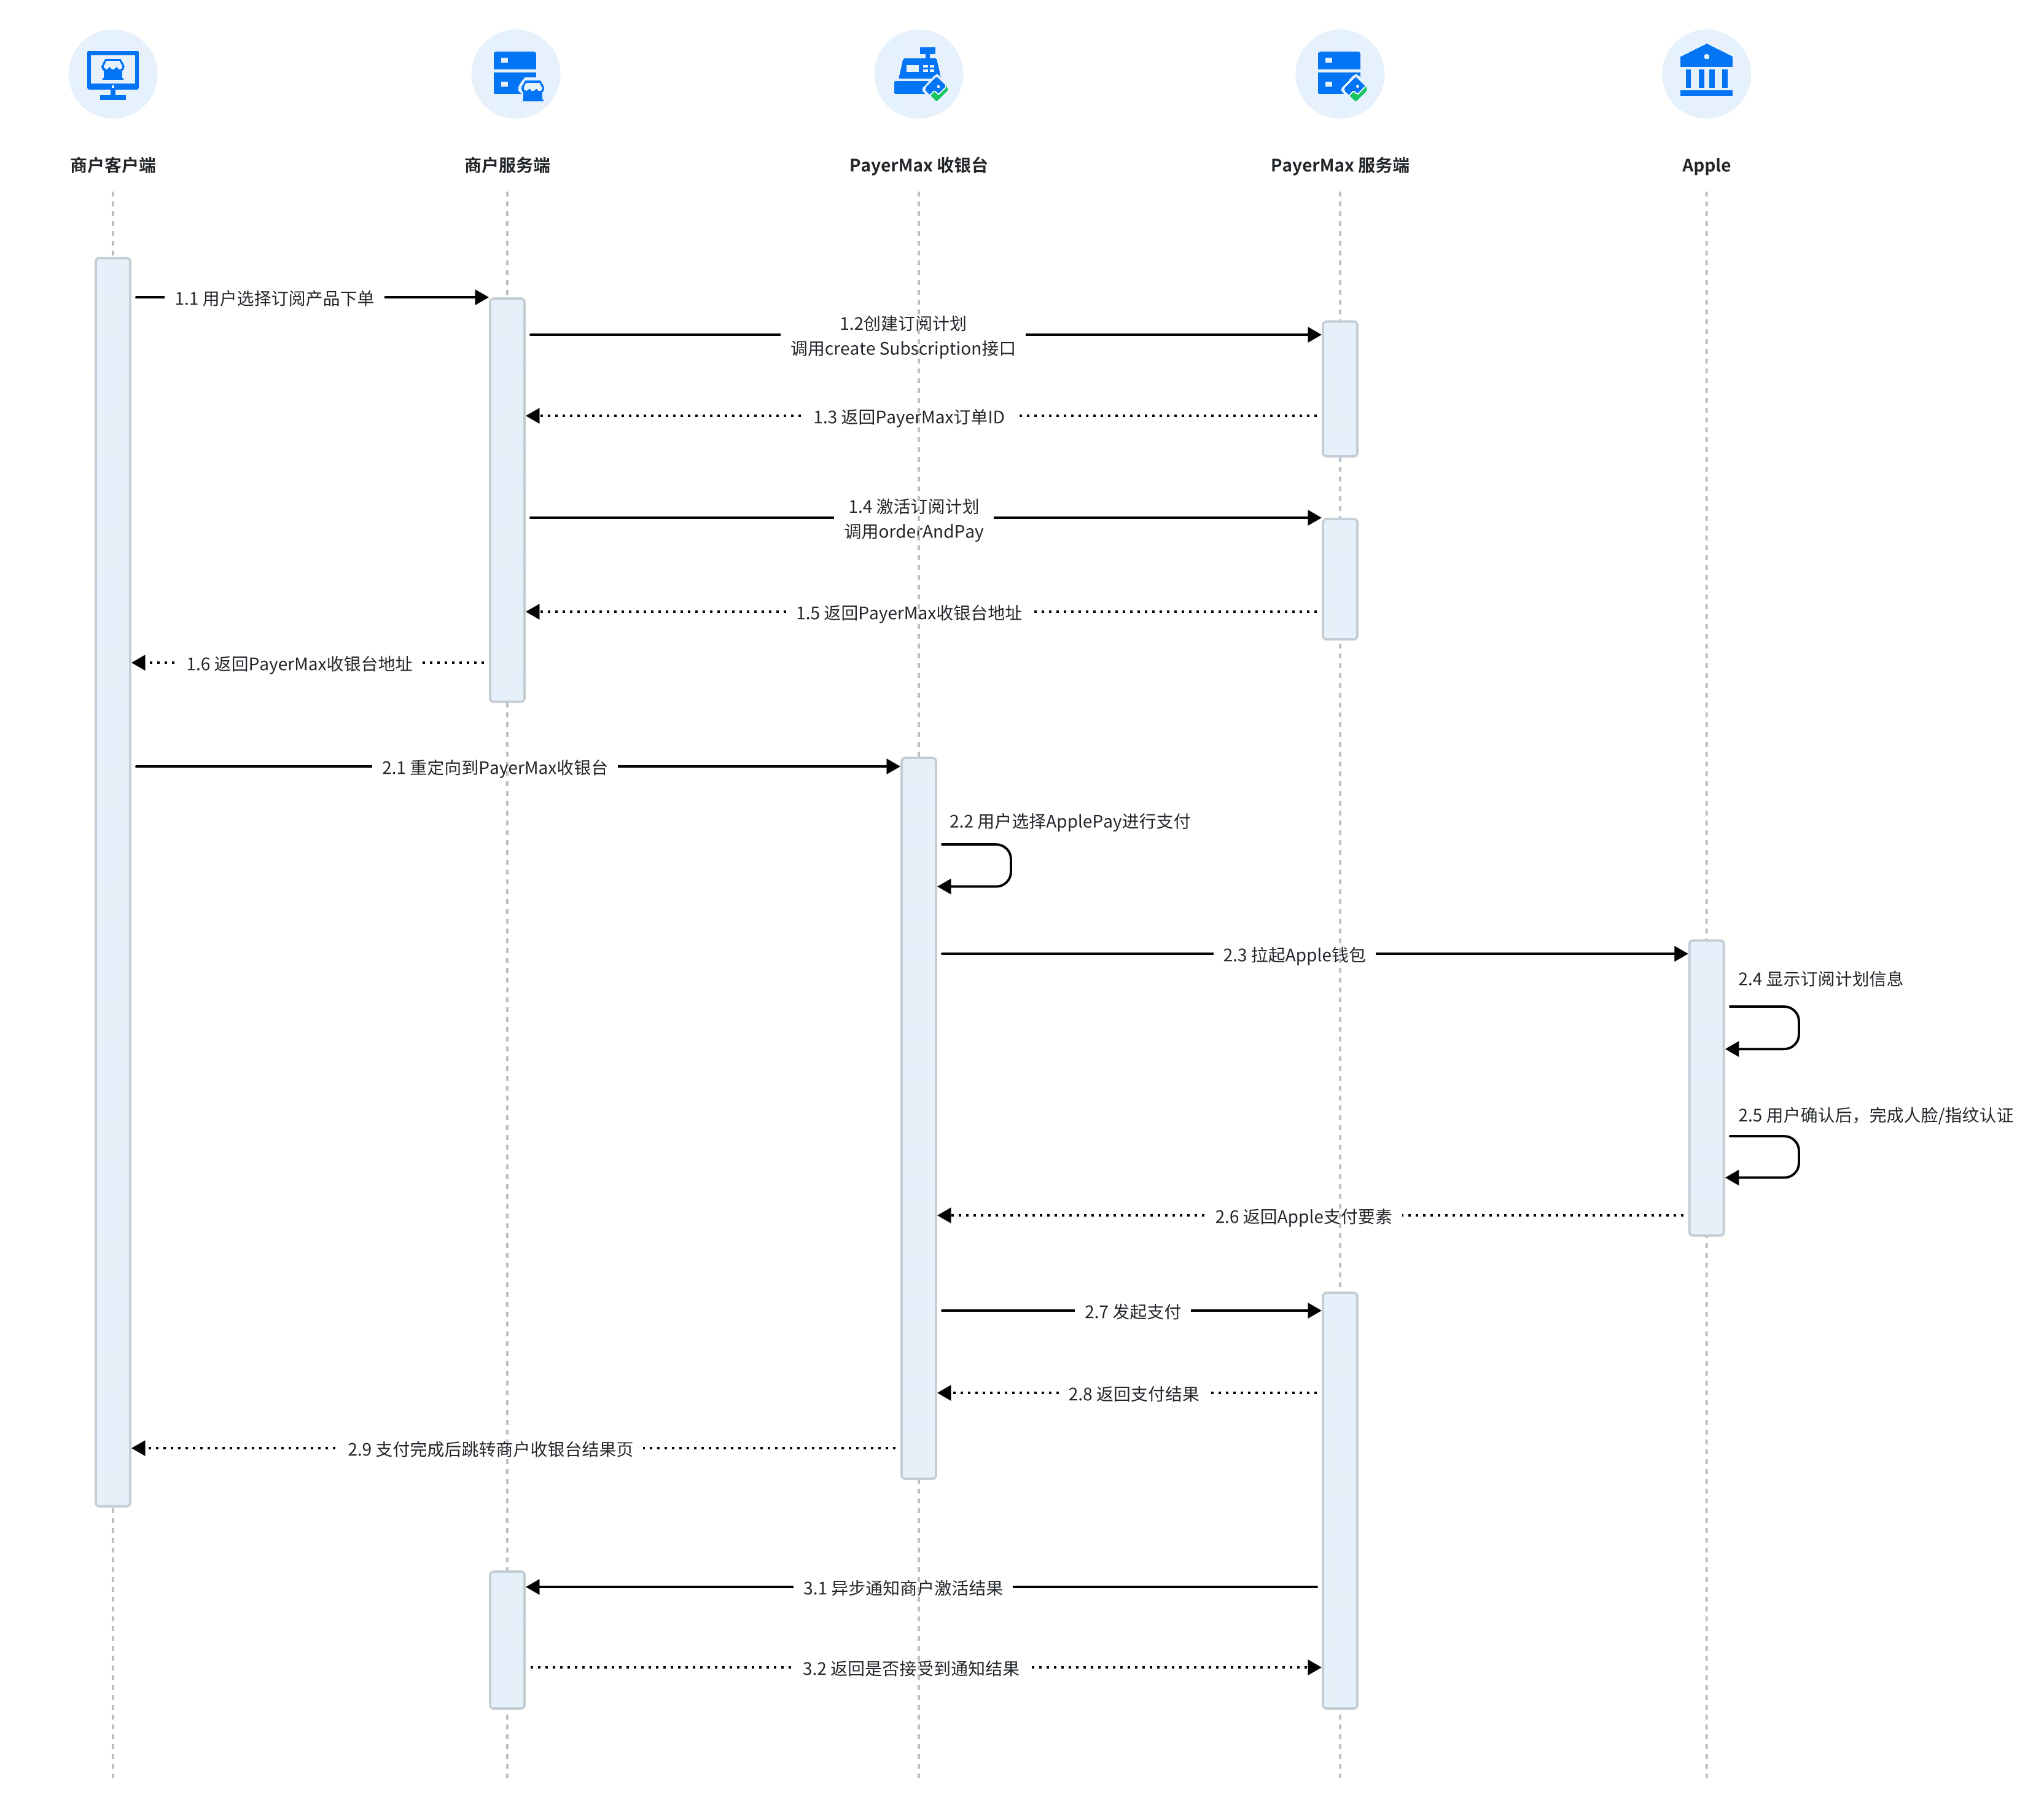The image size is (2044, 1808).
Task: Click the self-loop arrow under step 2.5
Action: click(1763, 1158)
